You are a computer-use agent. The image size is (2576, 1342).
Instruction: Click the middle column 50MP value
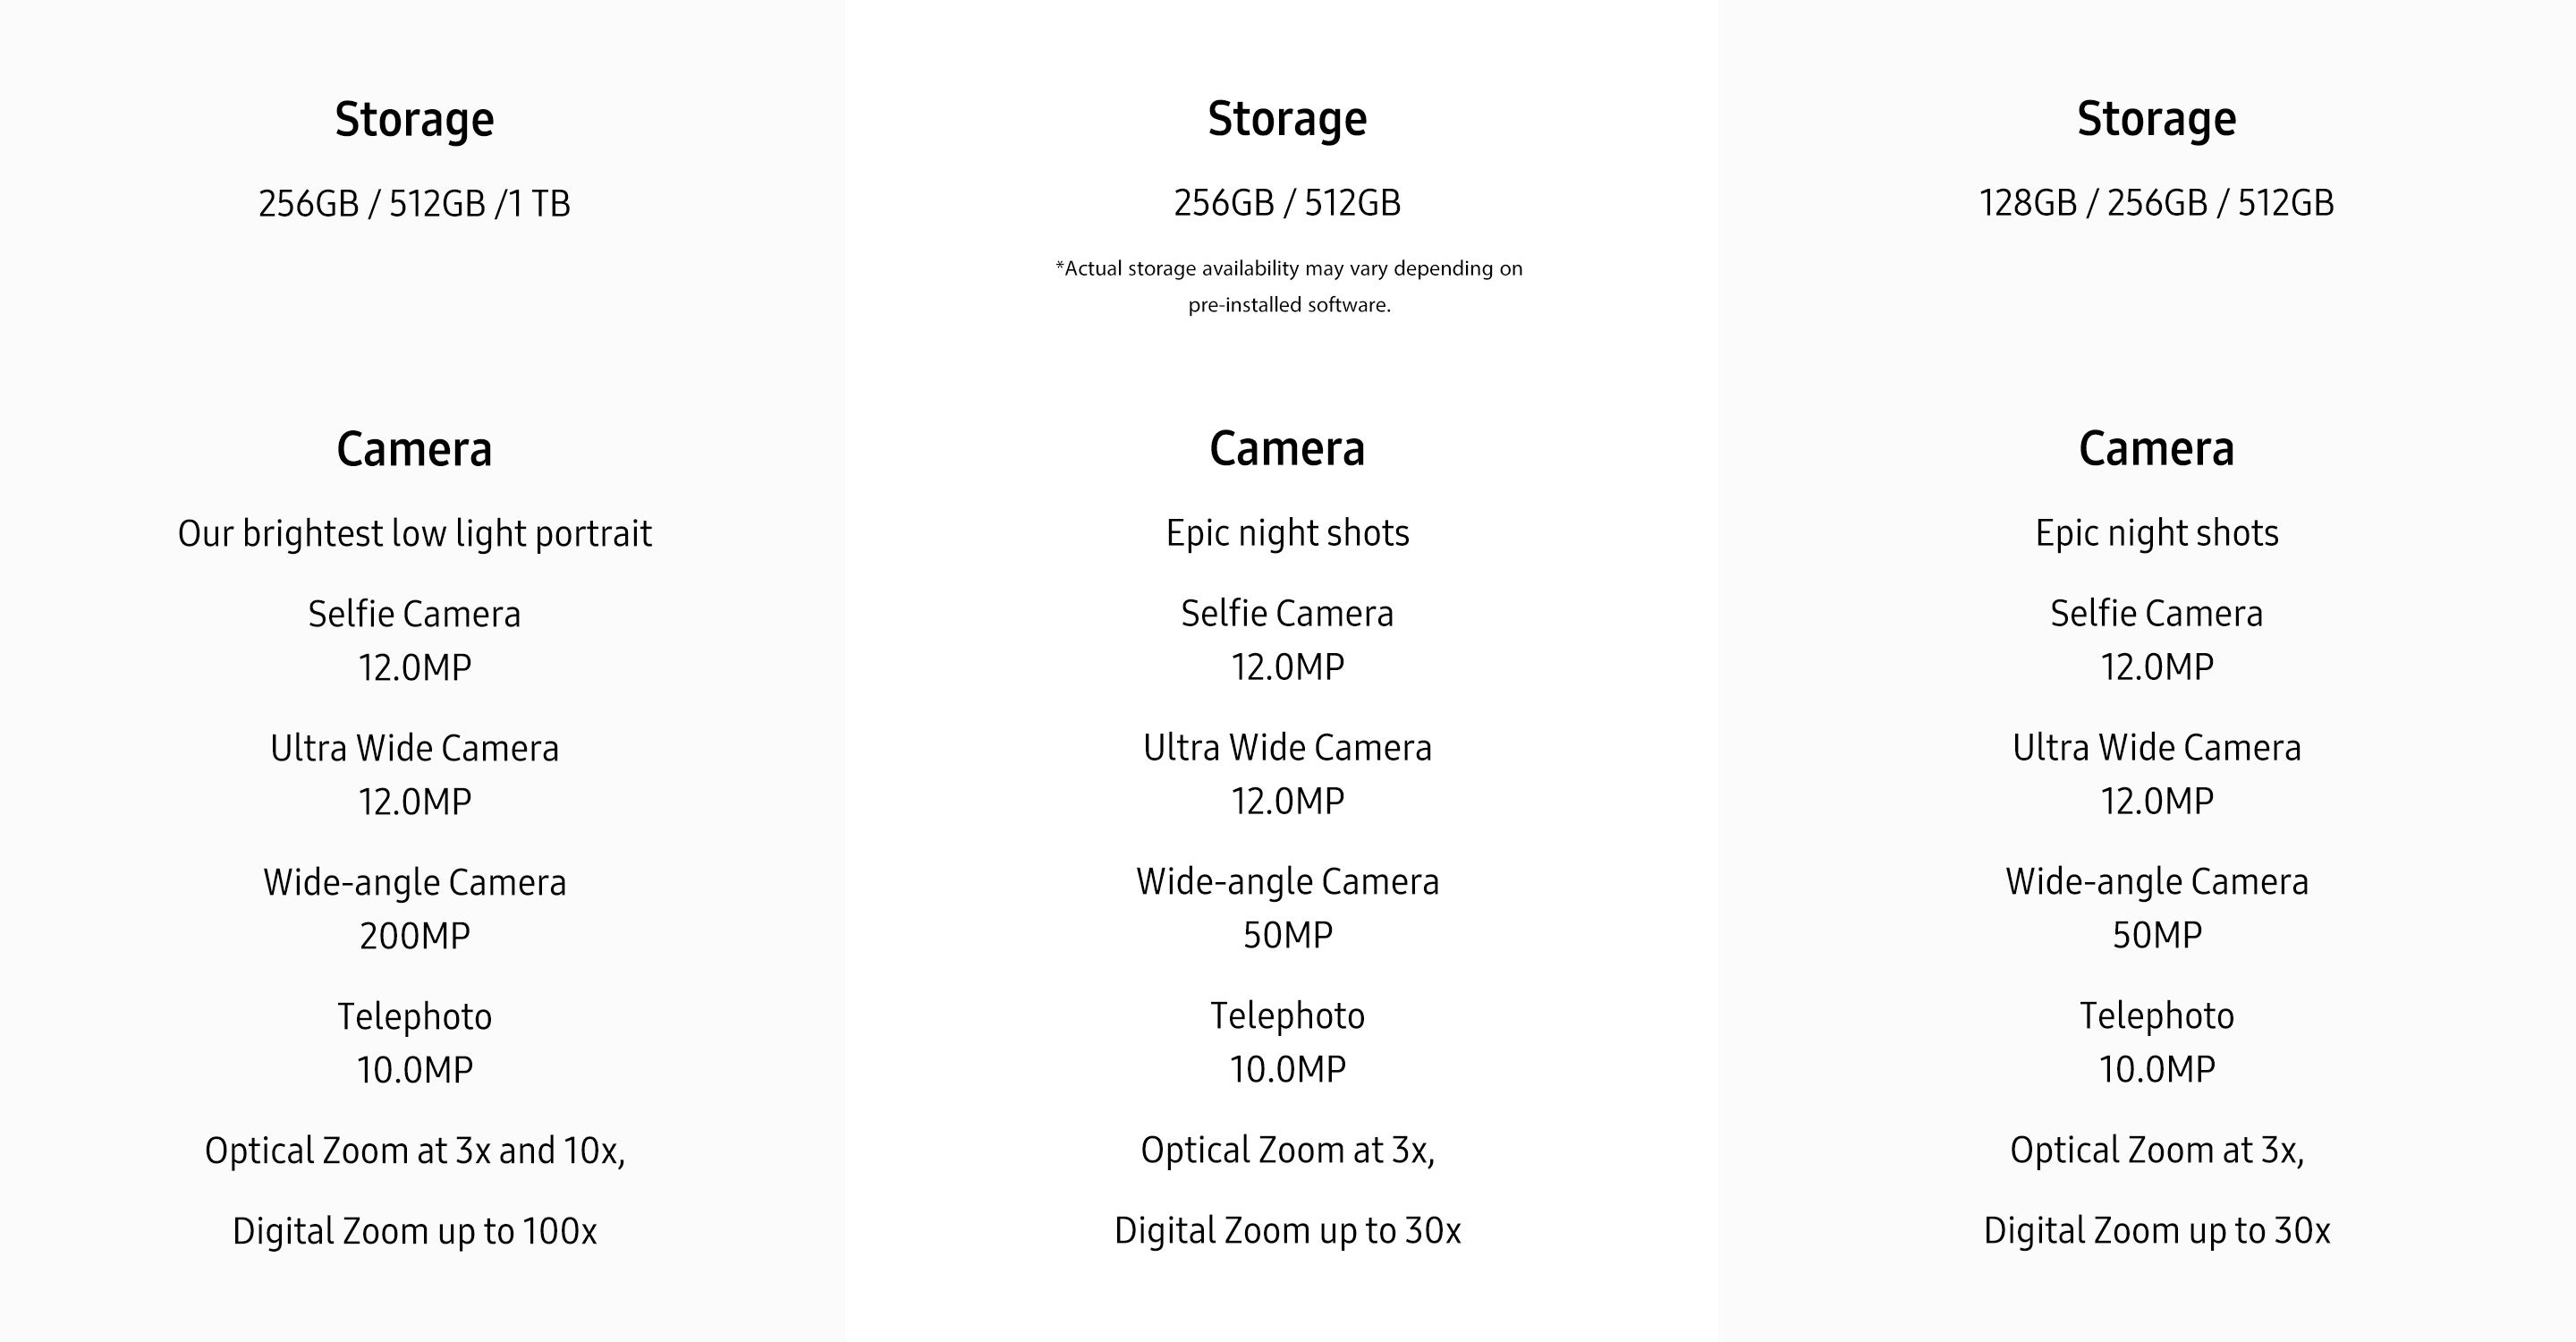pos(1287,935)
